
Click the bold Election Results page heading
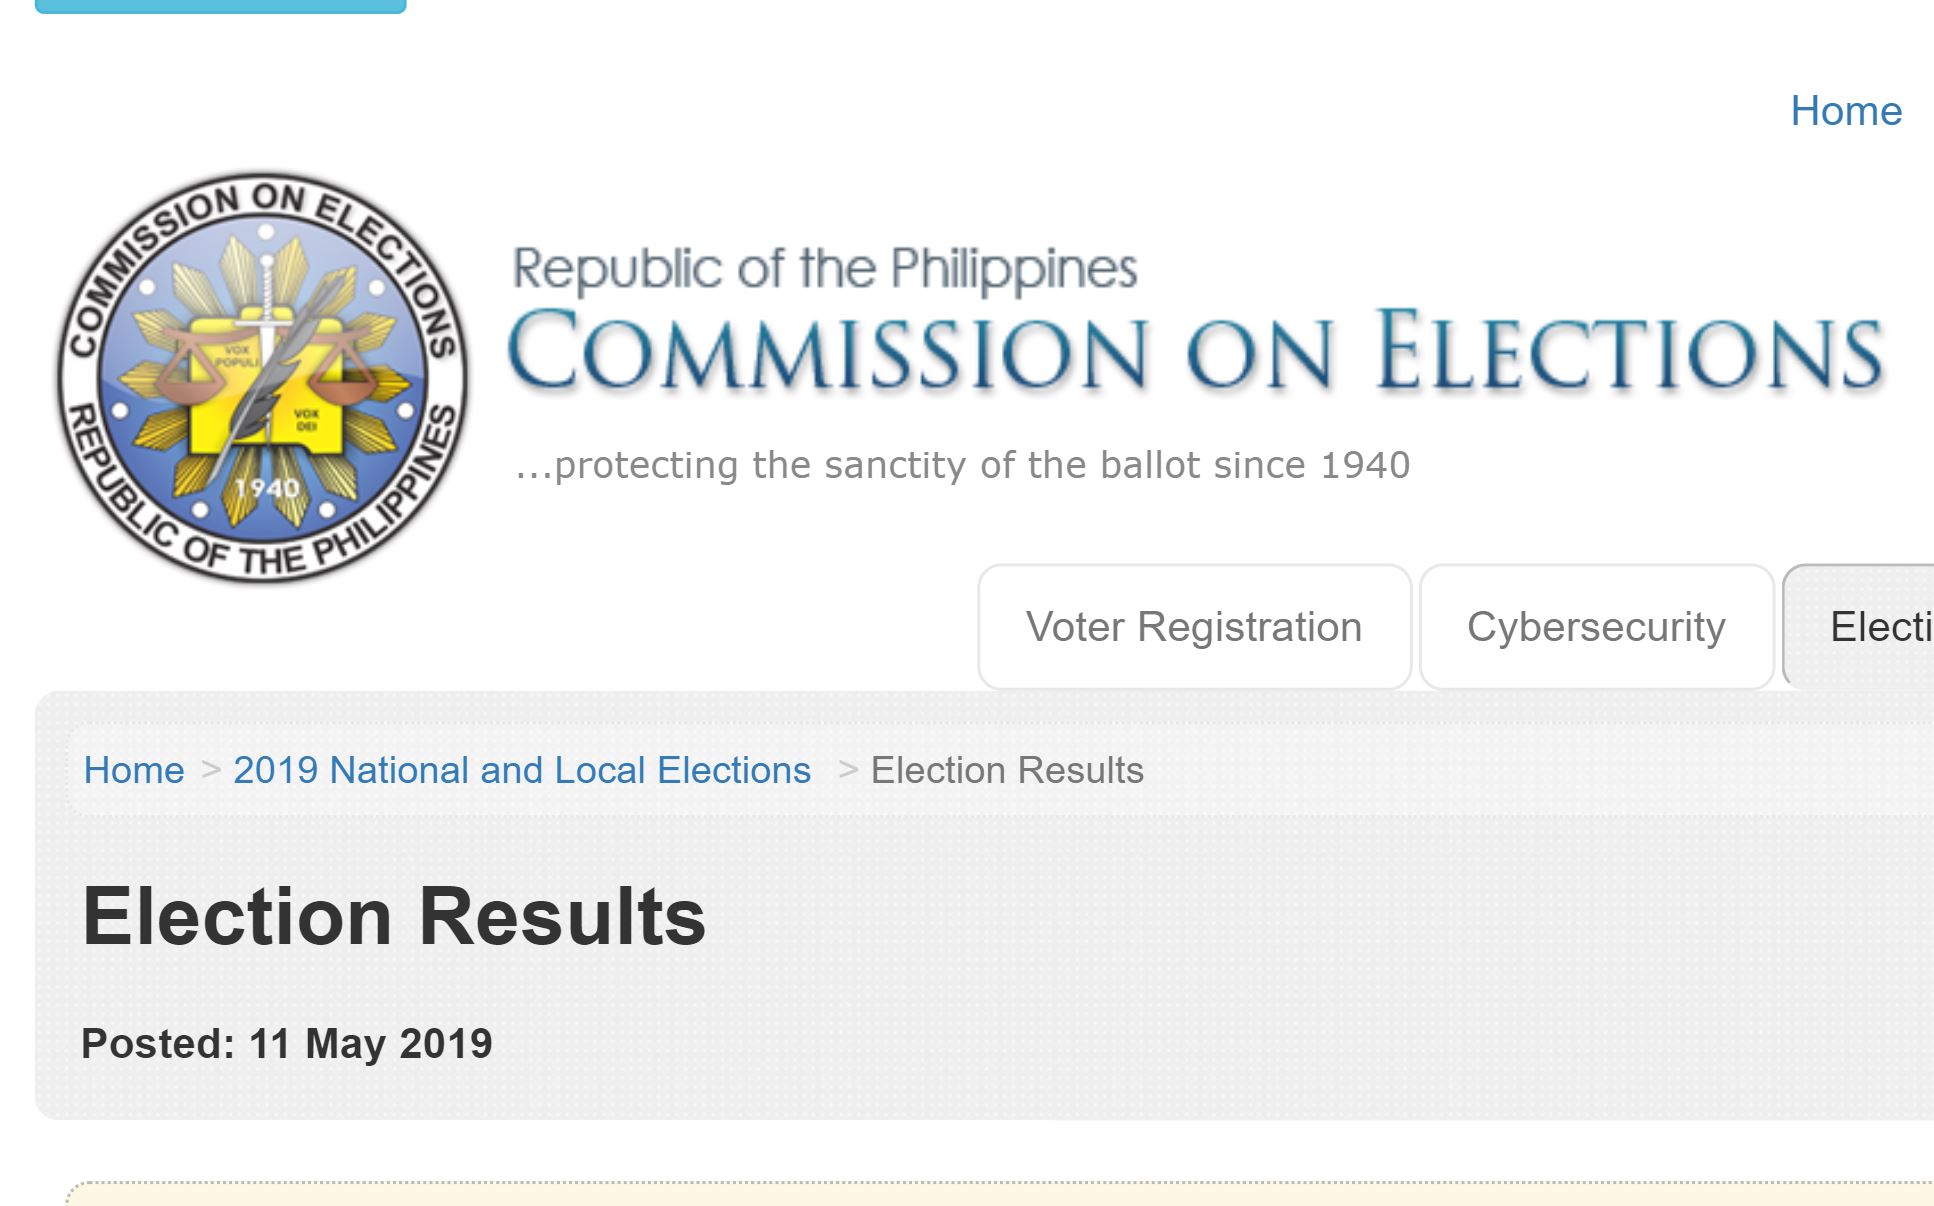click(x=393, y=916)
